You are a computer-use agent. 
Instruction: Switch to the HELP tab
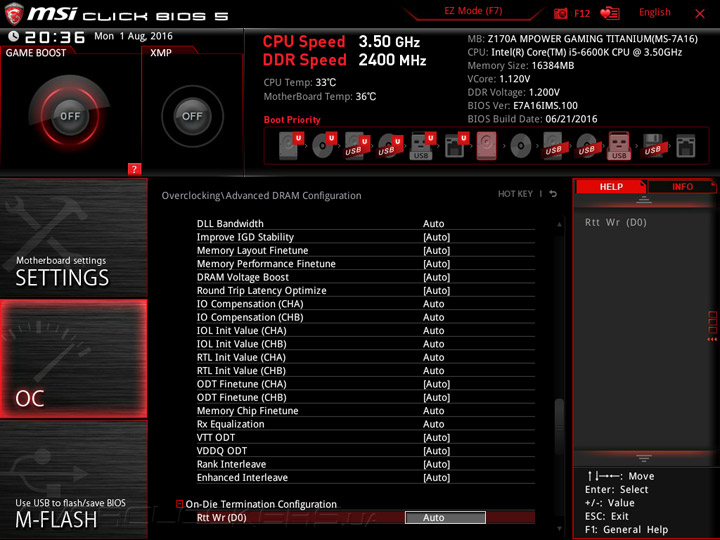pos(611,186)
